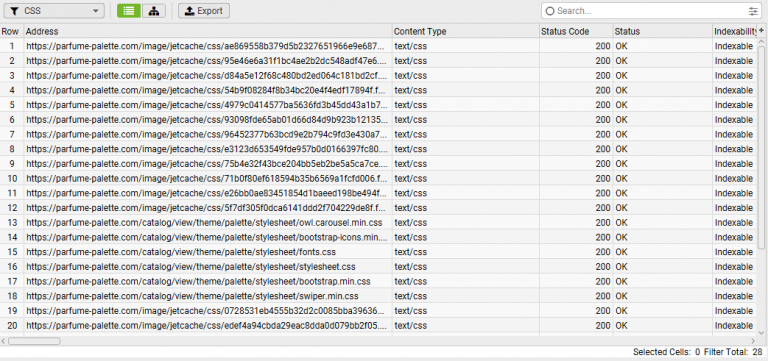Image resolution: width=768 pixels, height=361 pixels.
Task: Click the Export button
Action: pyautogui.click(x=204, y=11)
